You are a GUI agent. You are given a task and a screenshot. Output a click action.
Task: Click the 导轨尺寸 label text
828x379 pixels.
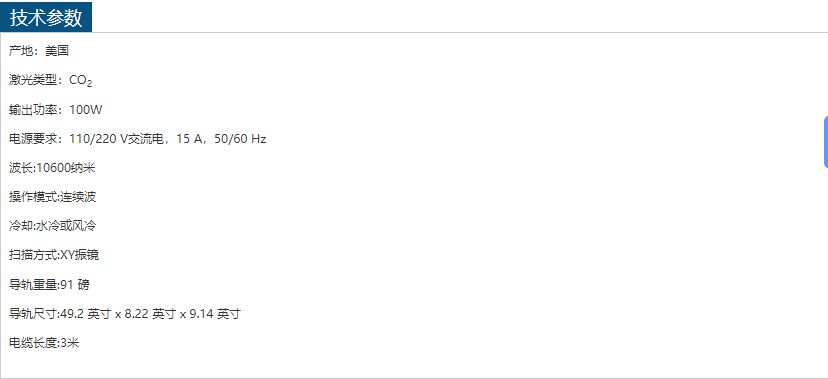[33, 314]
